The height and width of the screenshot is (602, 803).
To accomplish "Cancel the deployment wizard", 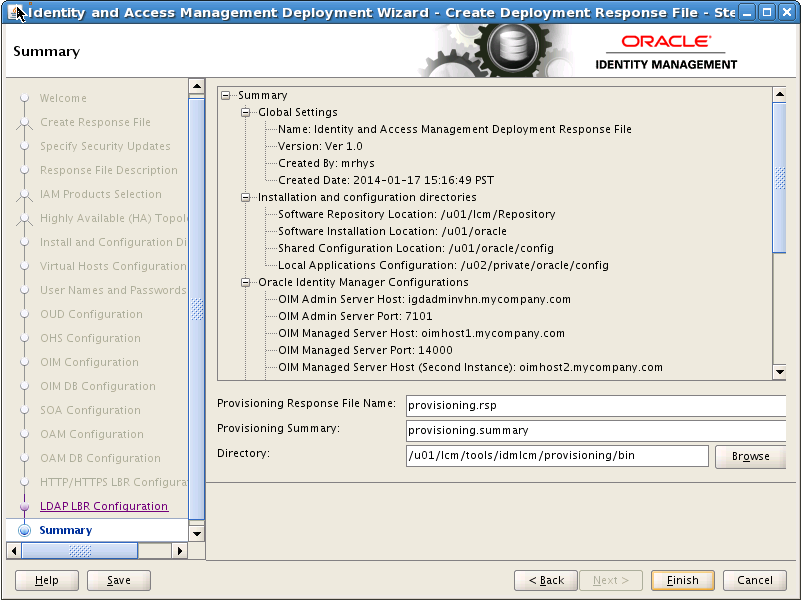I will 754,580.
